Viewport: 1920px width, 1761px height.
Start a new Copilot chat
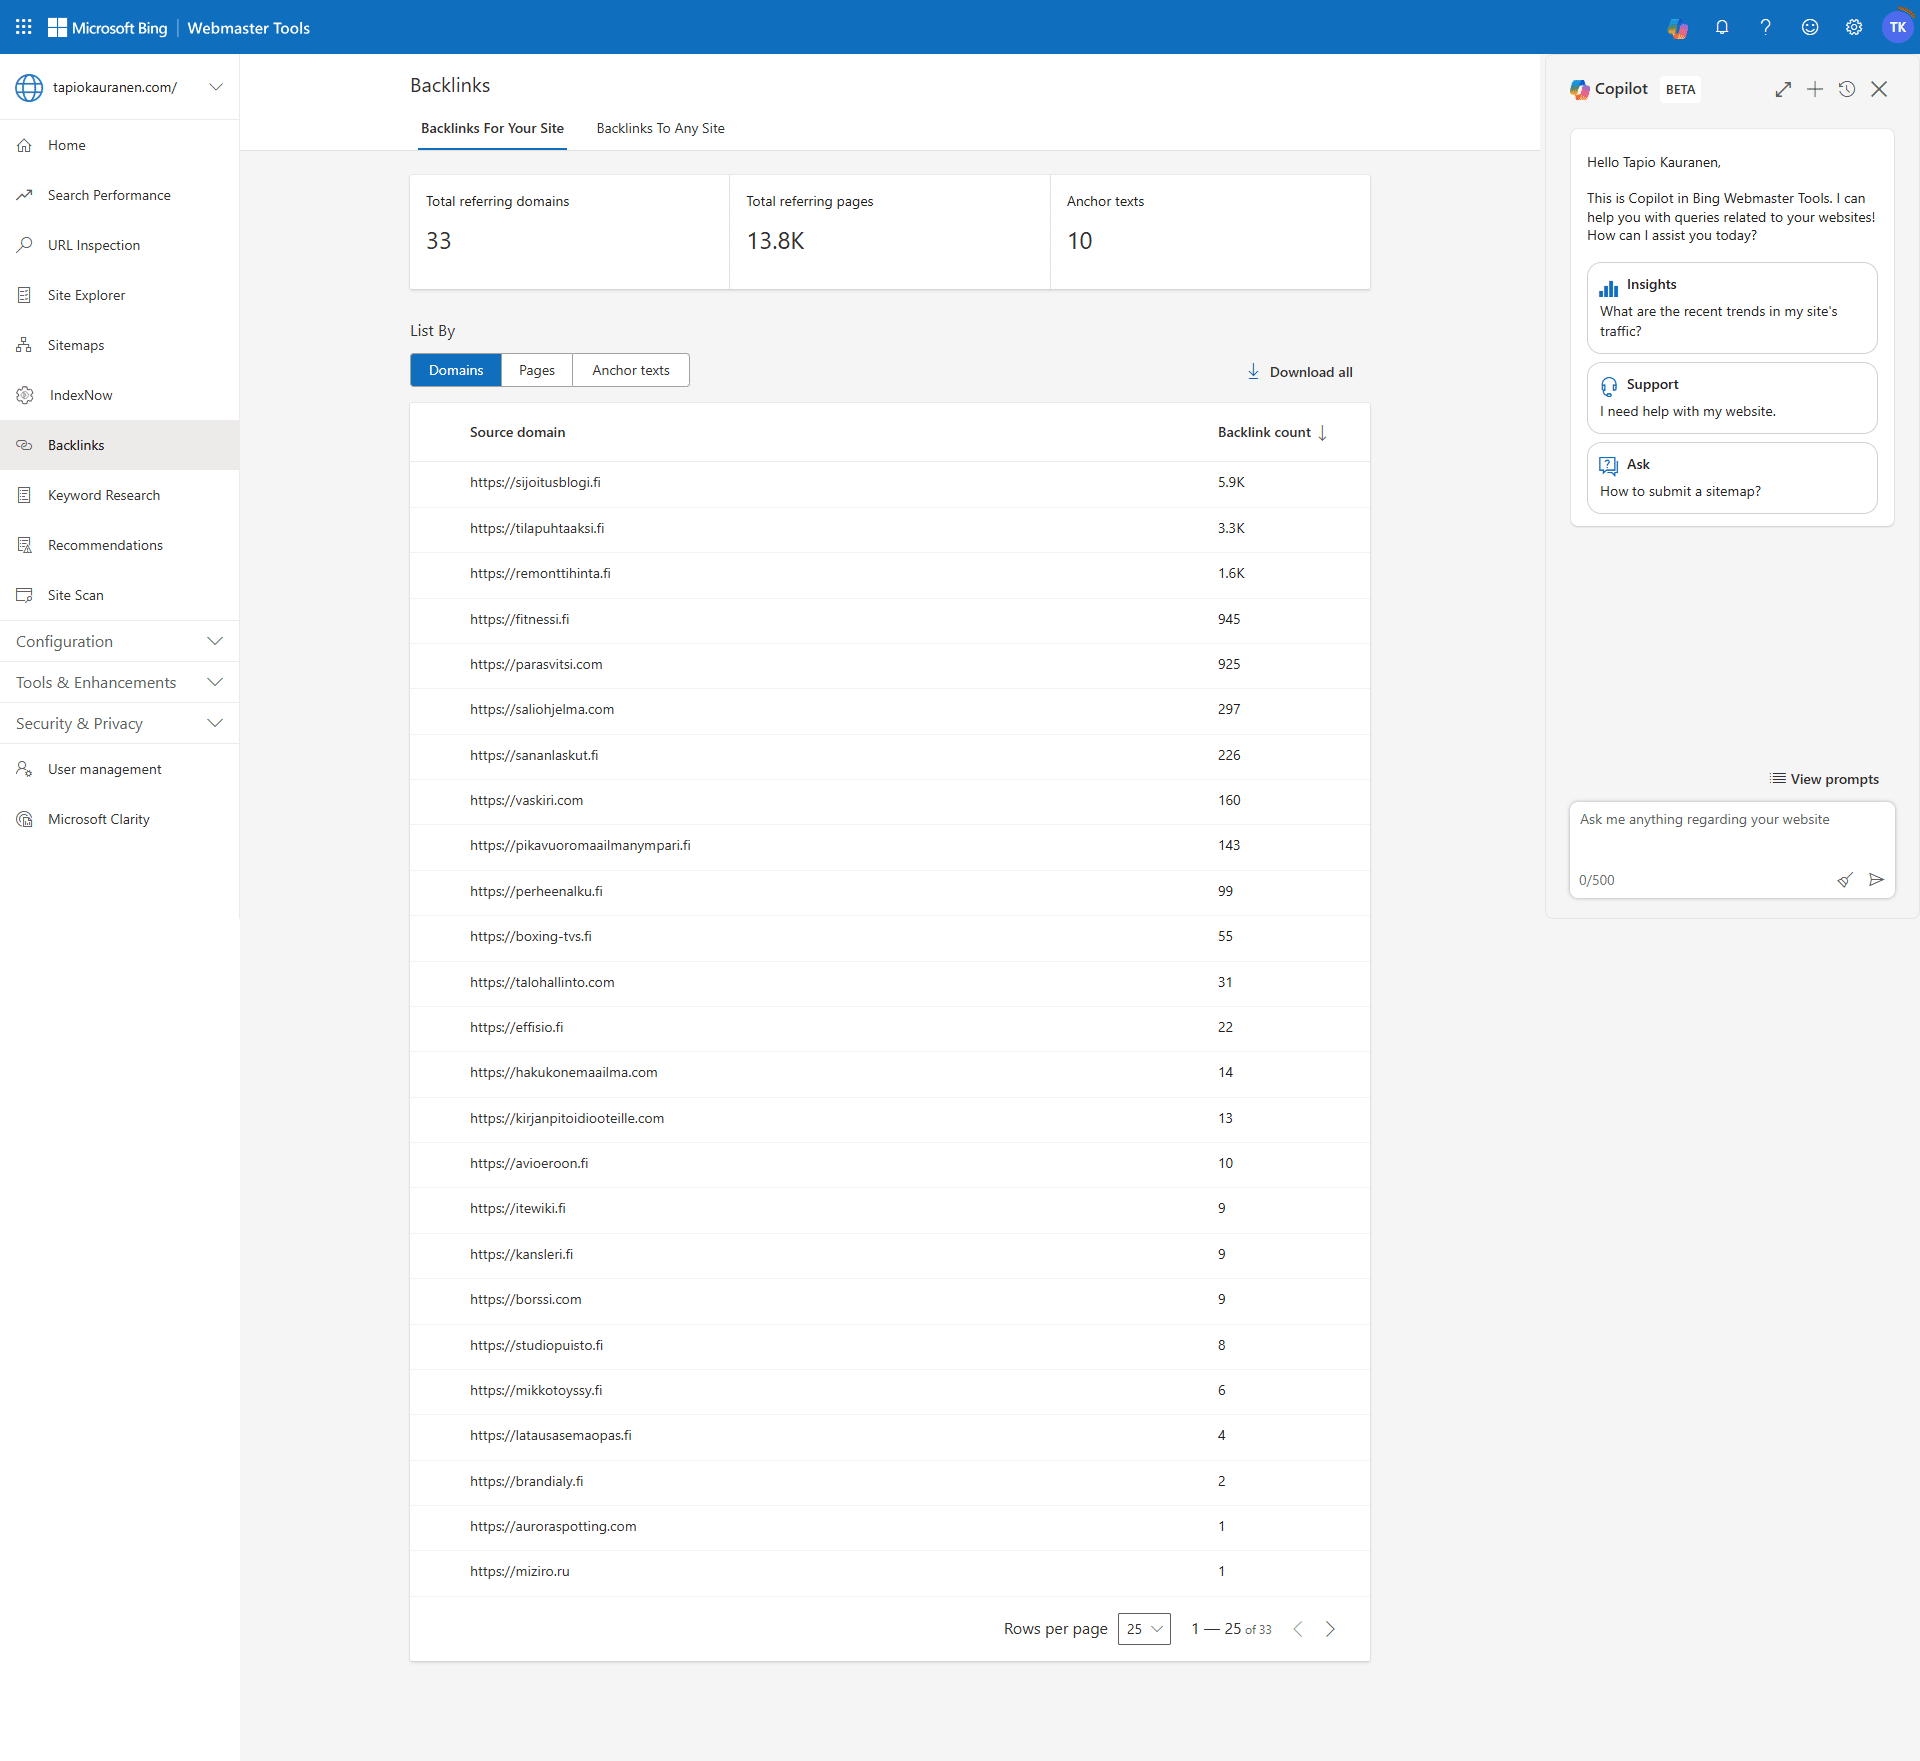pos(1815,89)
